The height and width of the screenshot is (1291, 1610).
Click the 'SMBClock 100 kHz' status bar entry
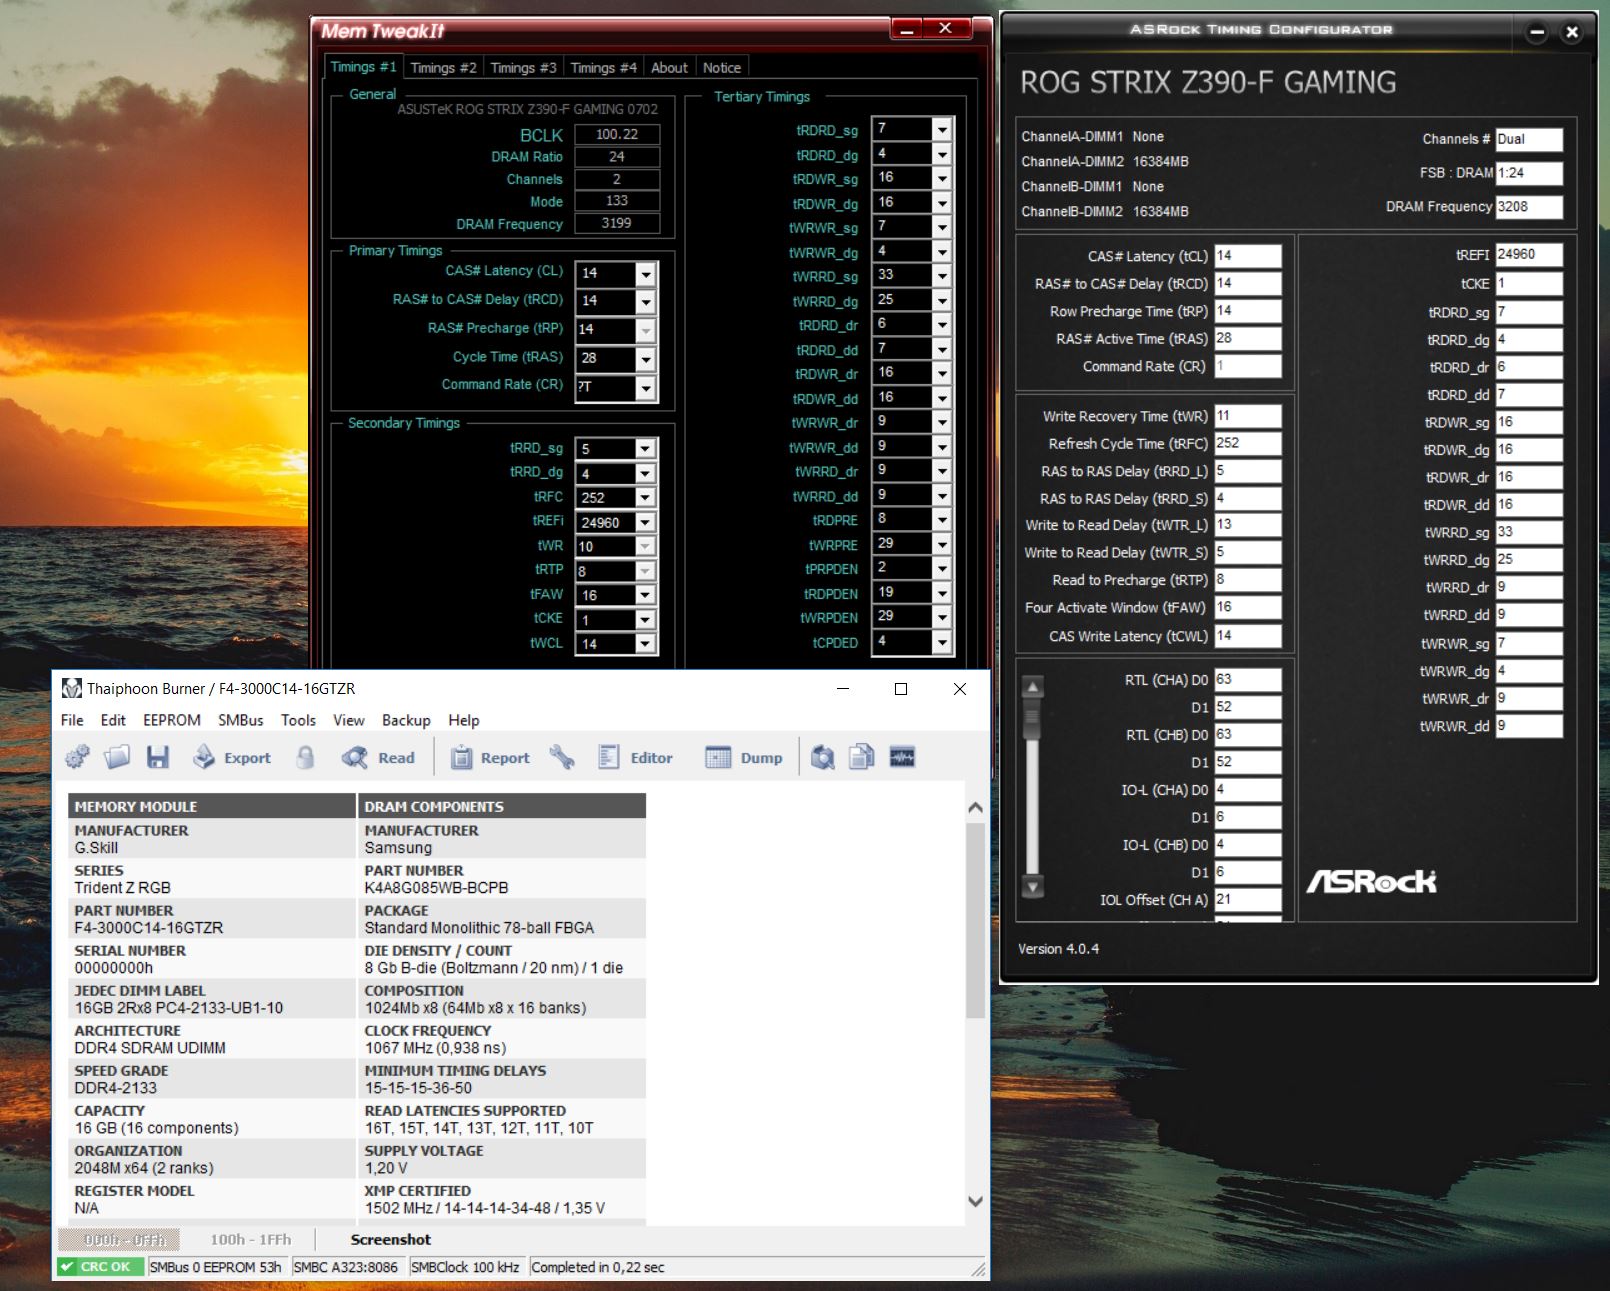465,1267
